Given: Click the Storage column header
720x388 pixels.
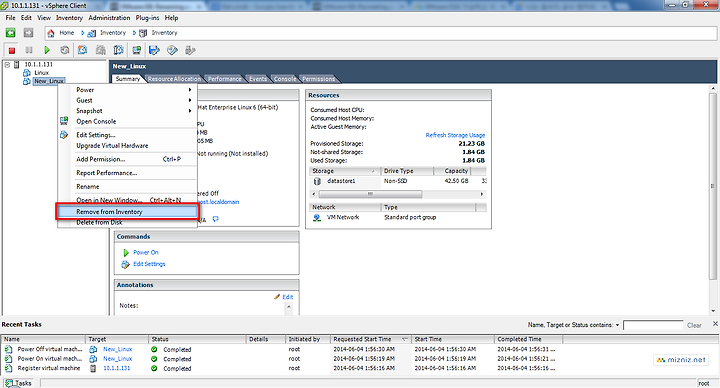Looking at the screenshot, I should pos(344,171).
